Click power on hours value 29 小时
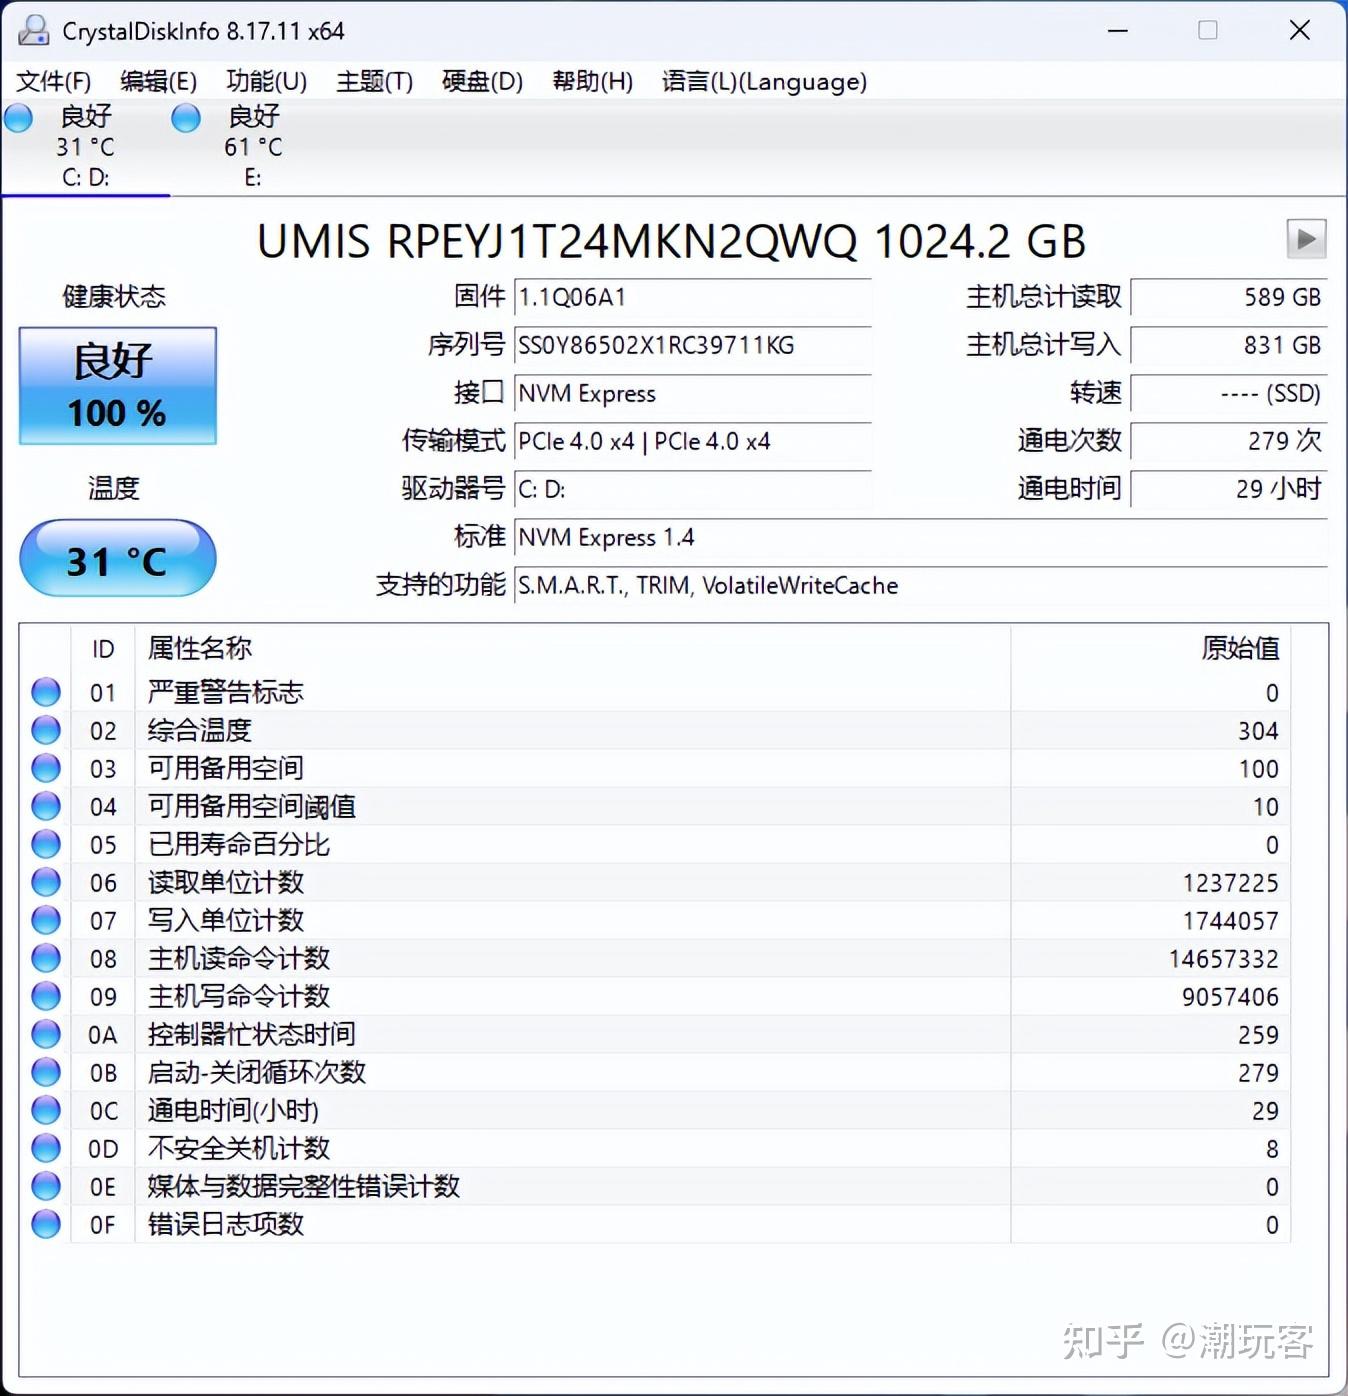1348x1396 pixels. pyautogui.click(x=1229, y=489)
